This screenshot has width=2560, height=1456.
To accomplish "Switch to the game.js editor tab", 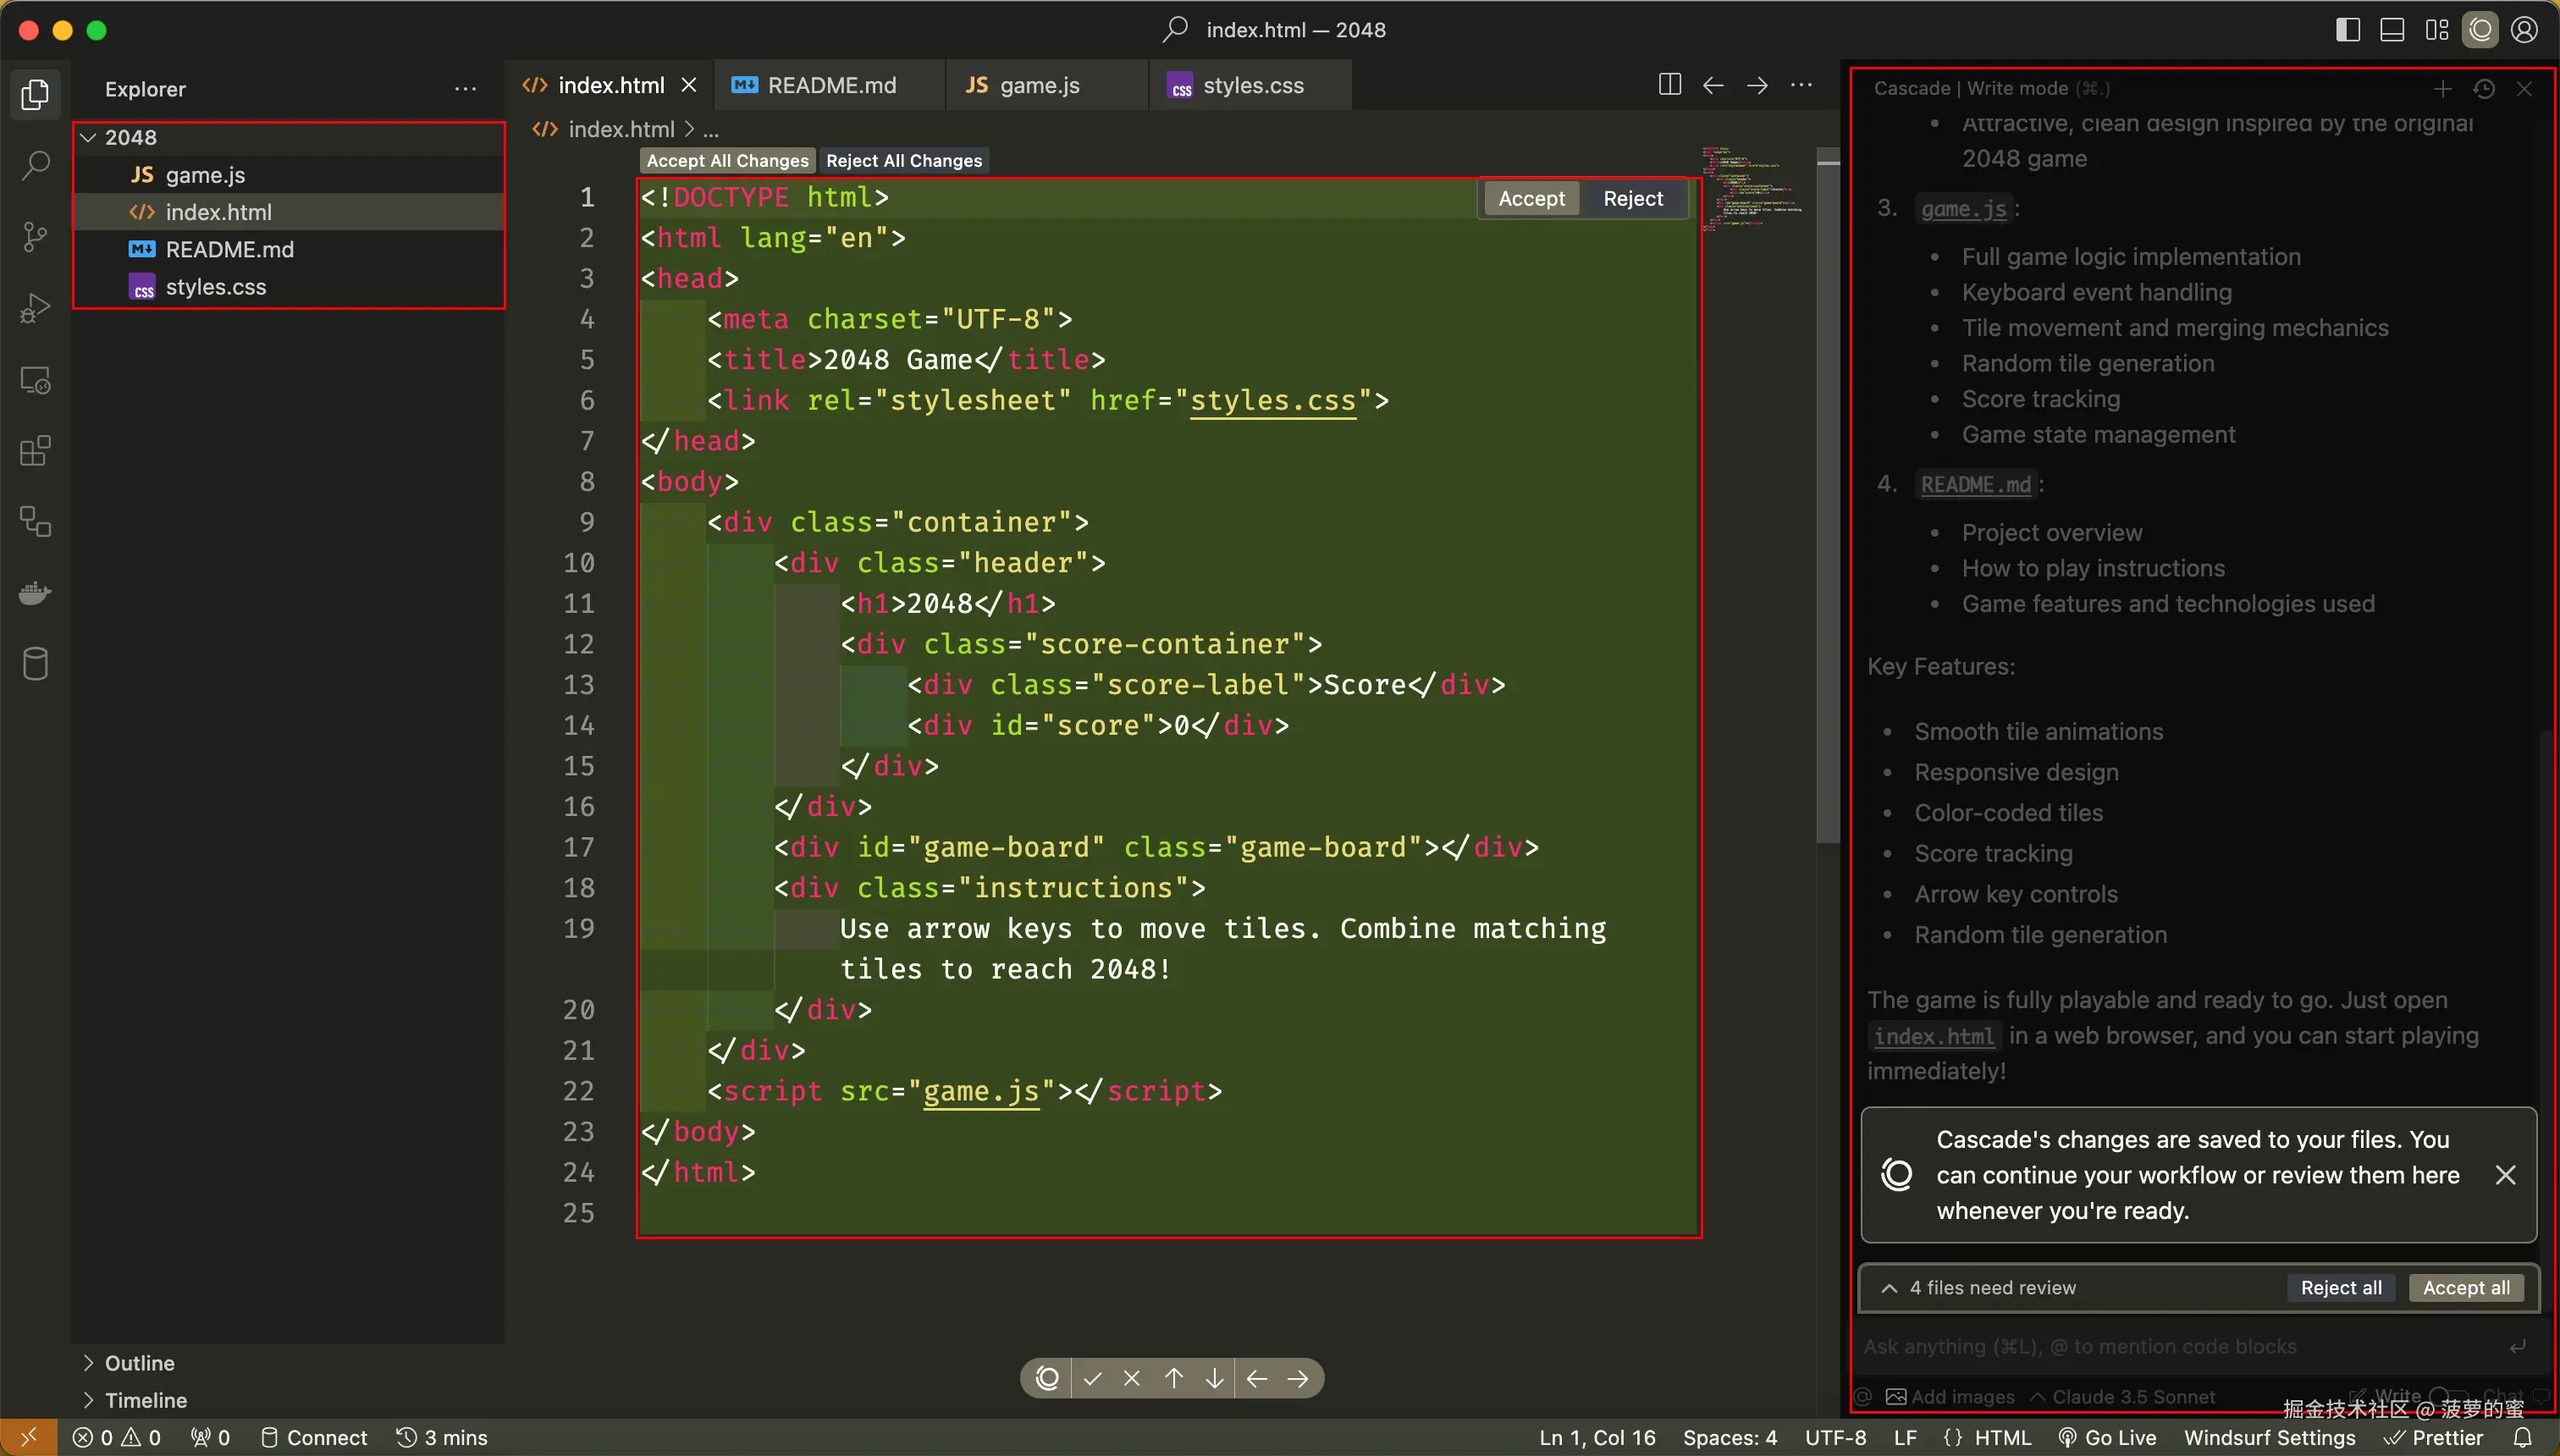I will coord(1038,85).
